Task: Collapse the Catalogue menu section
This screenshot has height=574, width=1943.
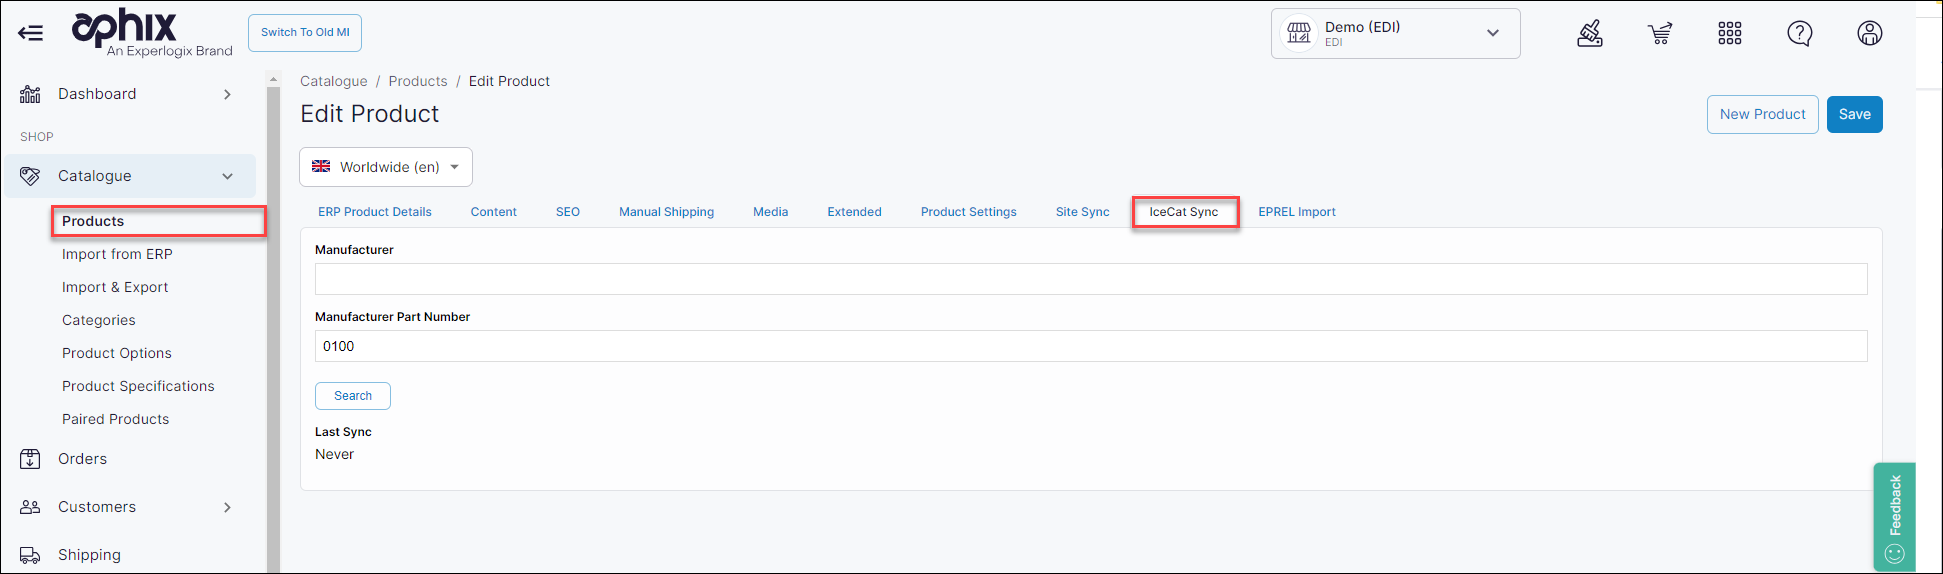Action: [x=228, y=176]
